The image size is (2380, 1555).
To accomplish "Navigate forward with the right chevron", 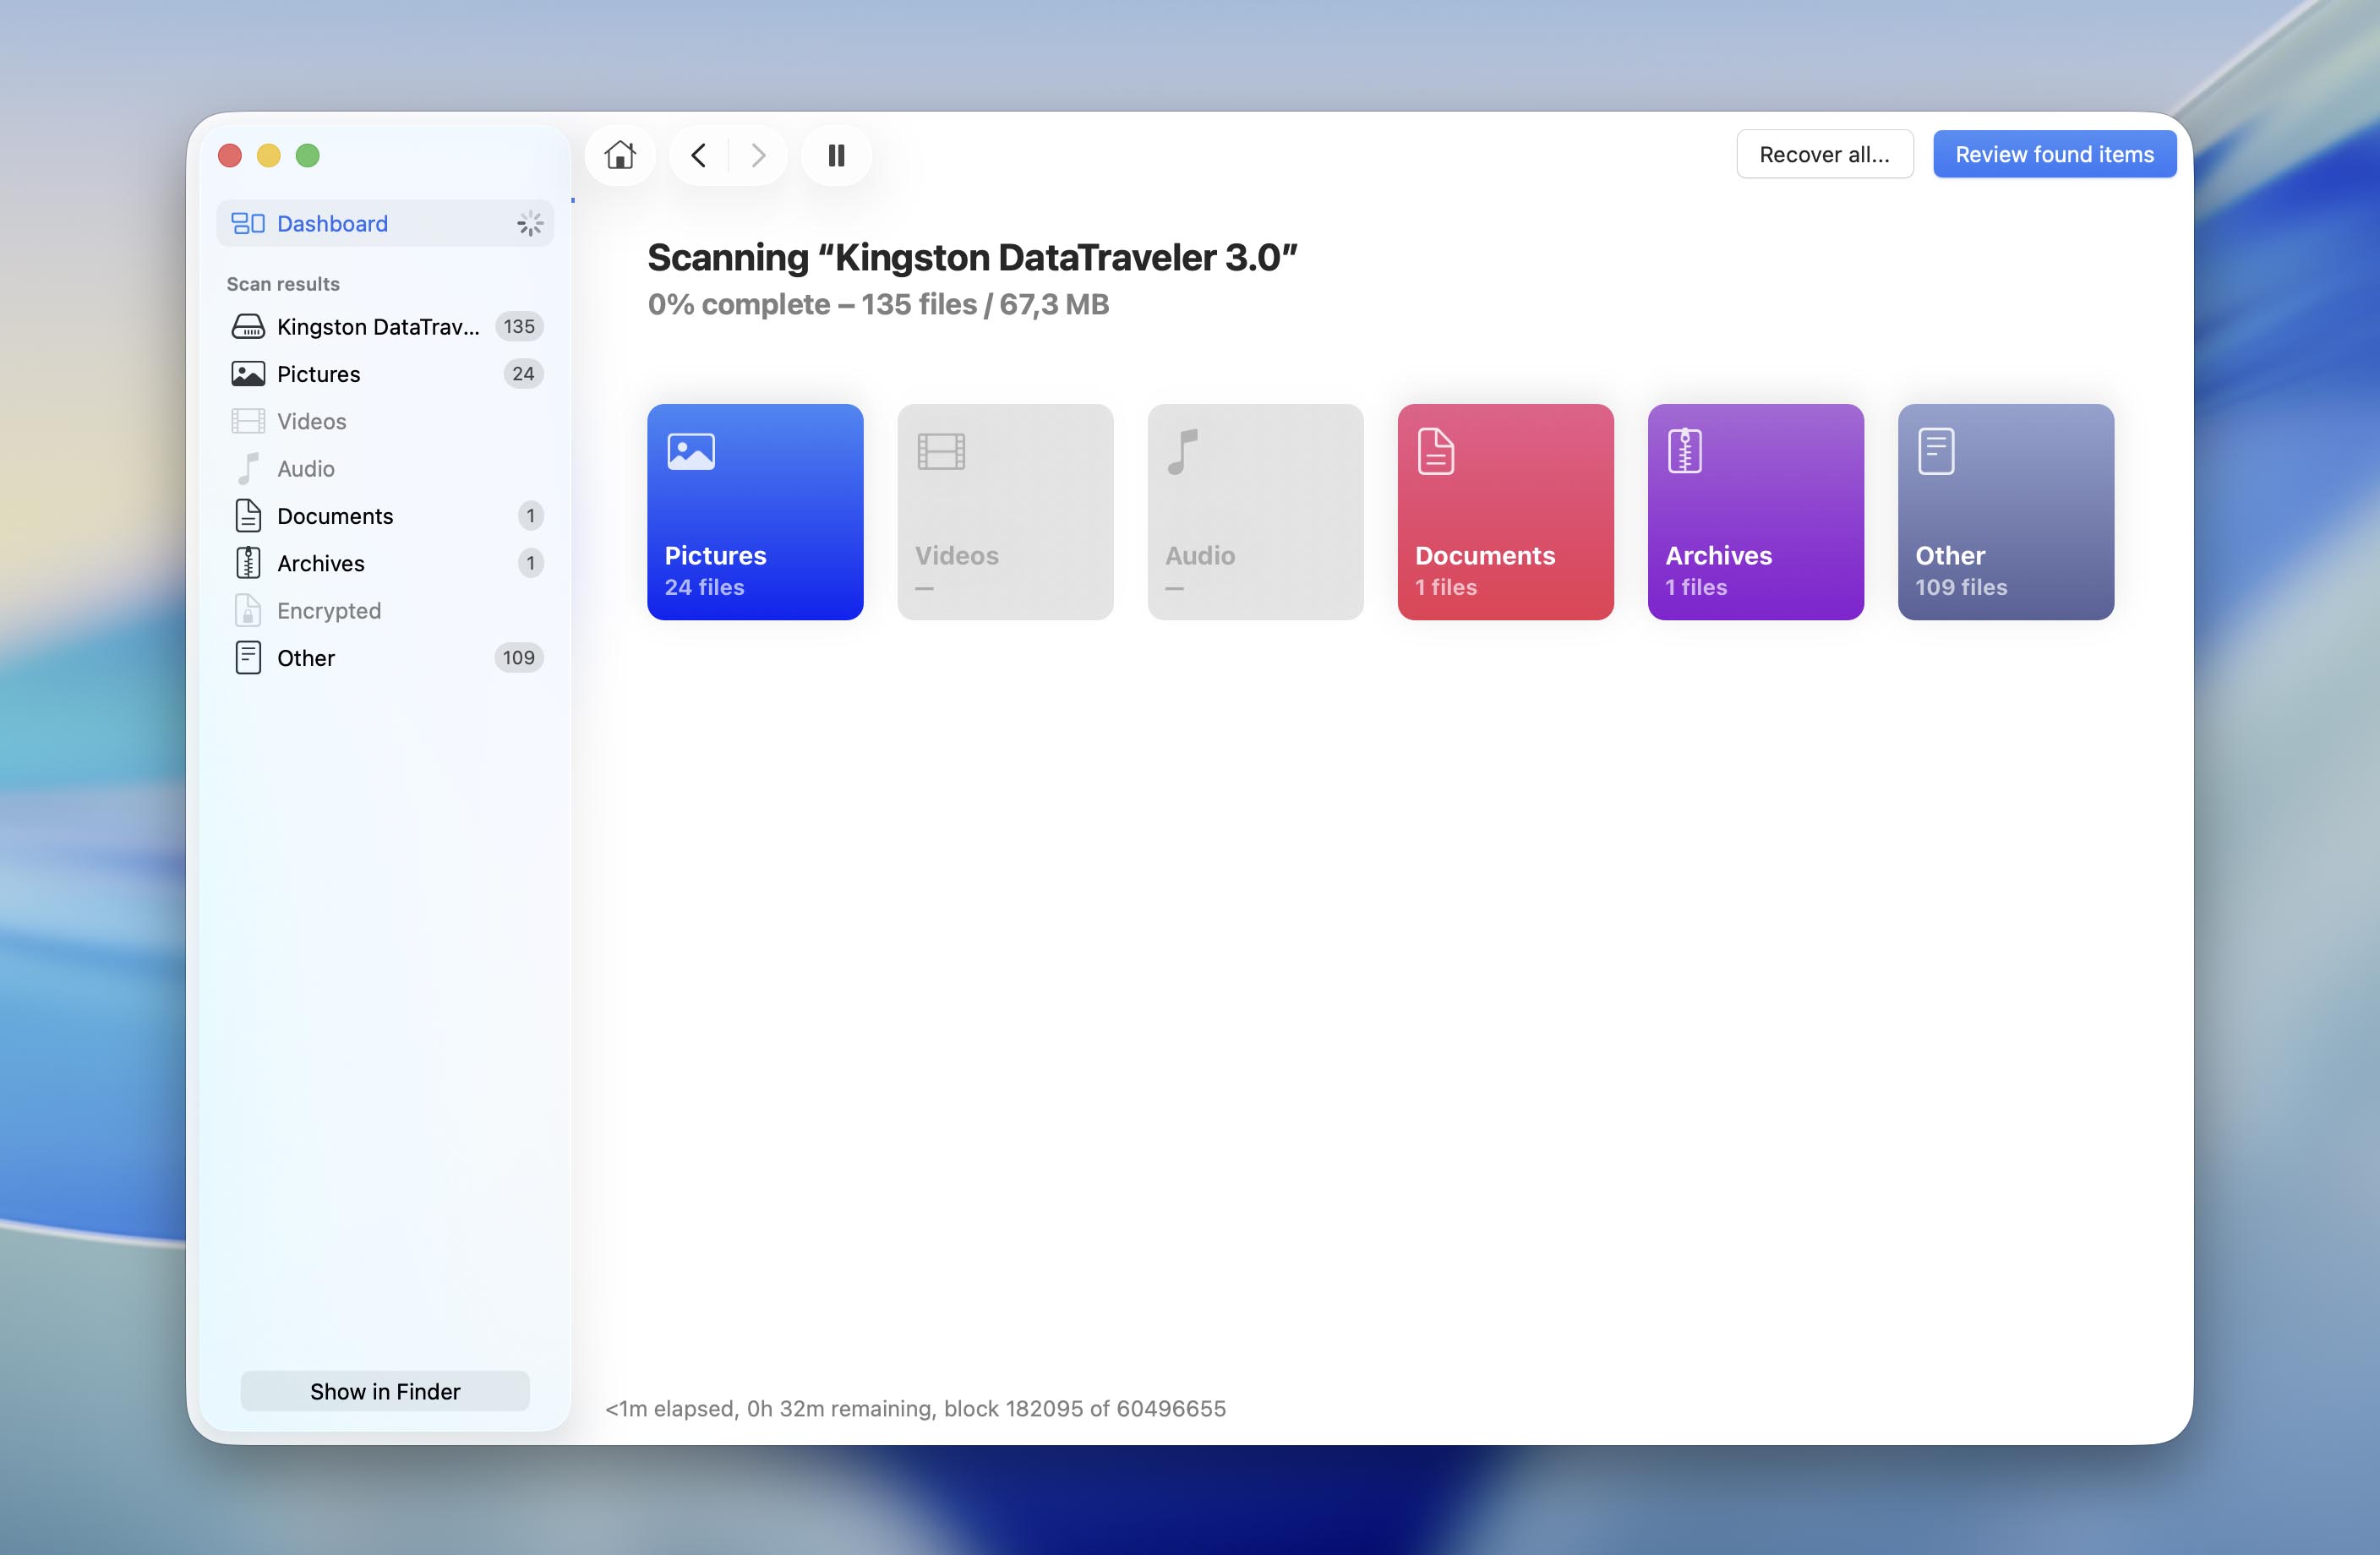I will click(758, 155).
